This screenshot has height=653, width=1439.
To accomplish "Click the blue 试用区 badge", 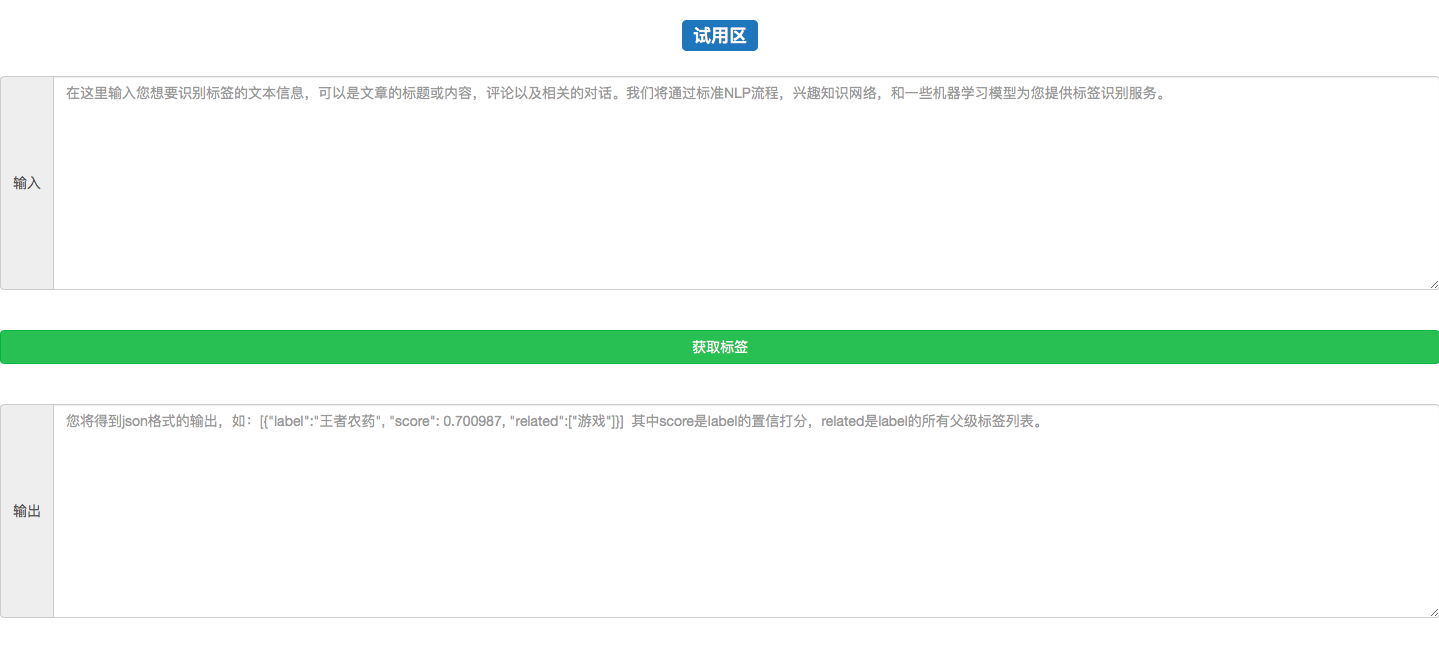I will pos(719,36).
